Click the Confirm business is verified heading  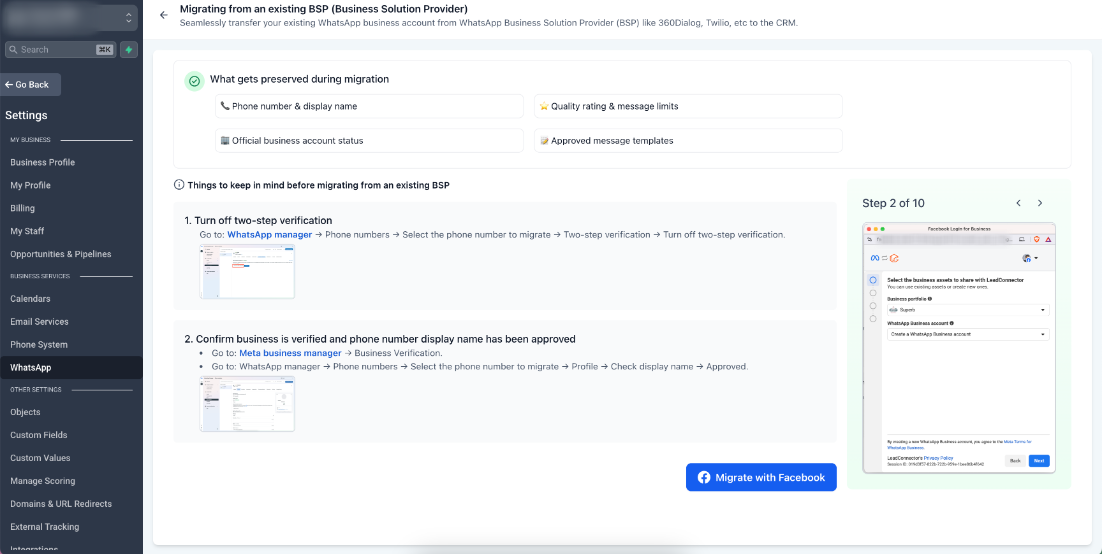pyautogui.click(x=380, y=339)
